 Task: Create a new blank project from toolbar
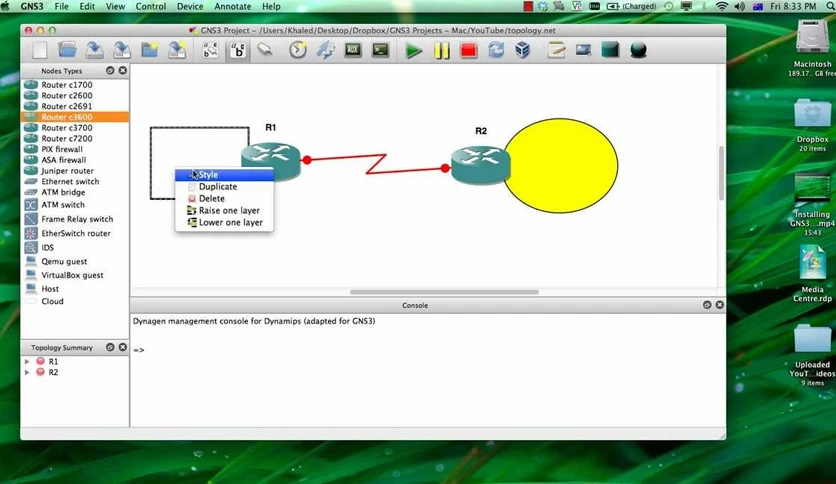tap(39, 50)
